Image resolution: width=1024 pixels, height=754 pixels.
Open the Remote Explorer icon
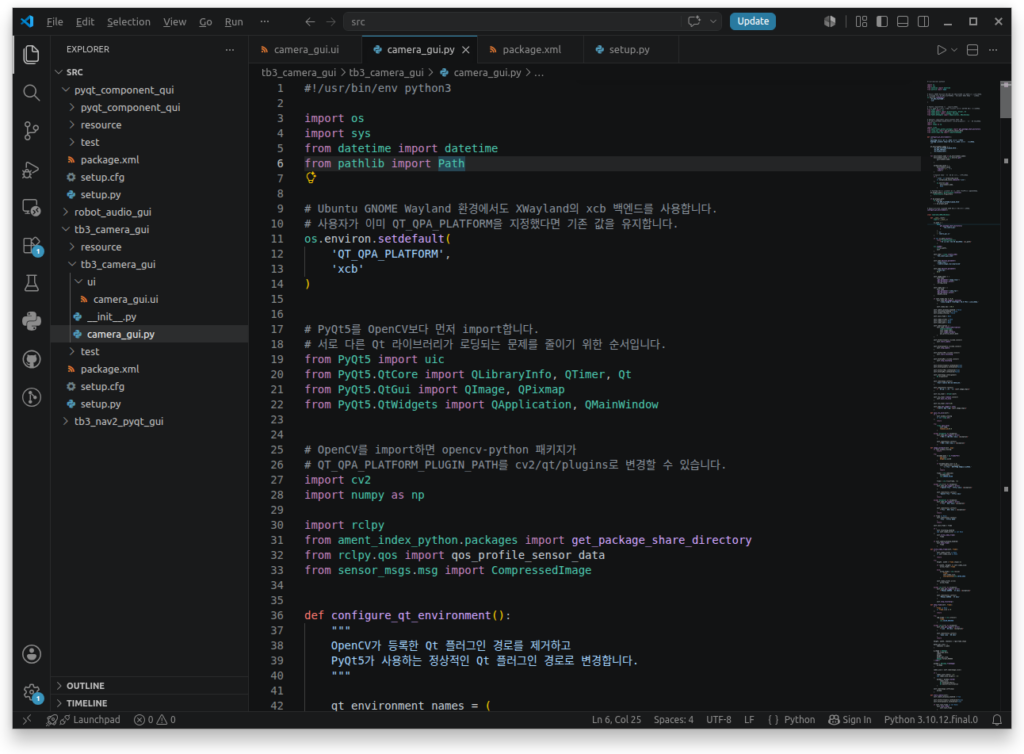tap(31, 208)
